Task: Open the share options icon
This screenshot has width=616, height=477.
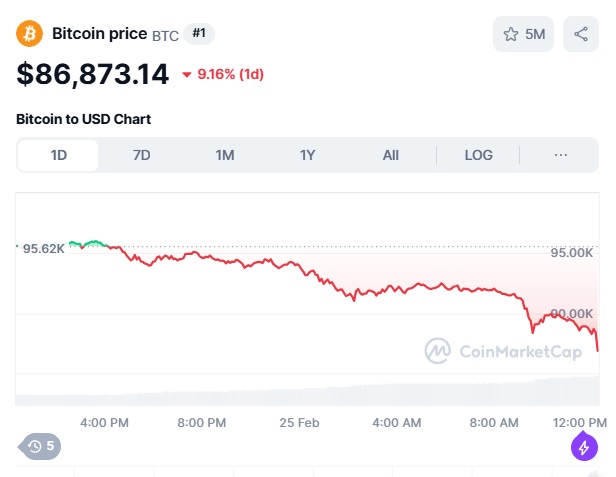Action: (581, 34)
